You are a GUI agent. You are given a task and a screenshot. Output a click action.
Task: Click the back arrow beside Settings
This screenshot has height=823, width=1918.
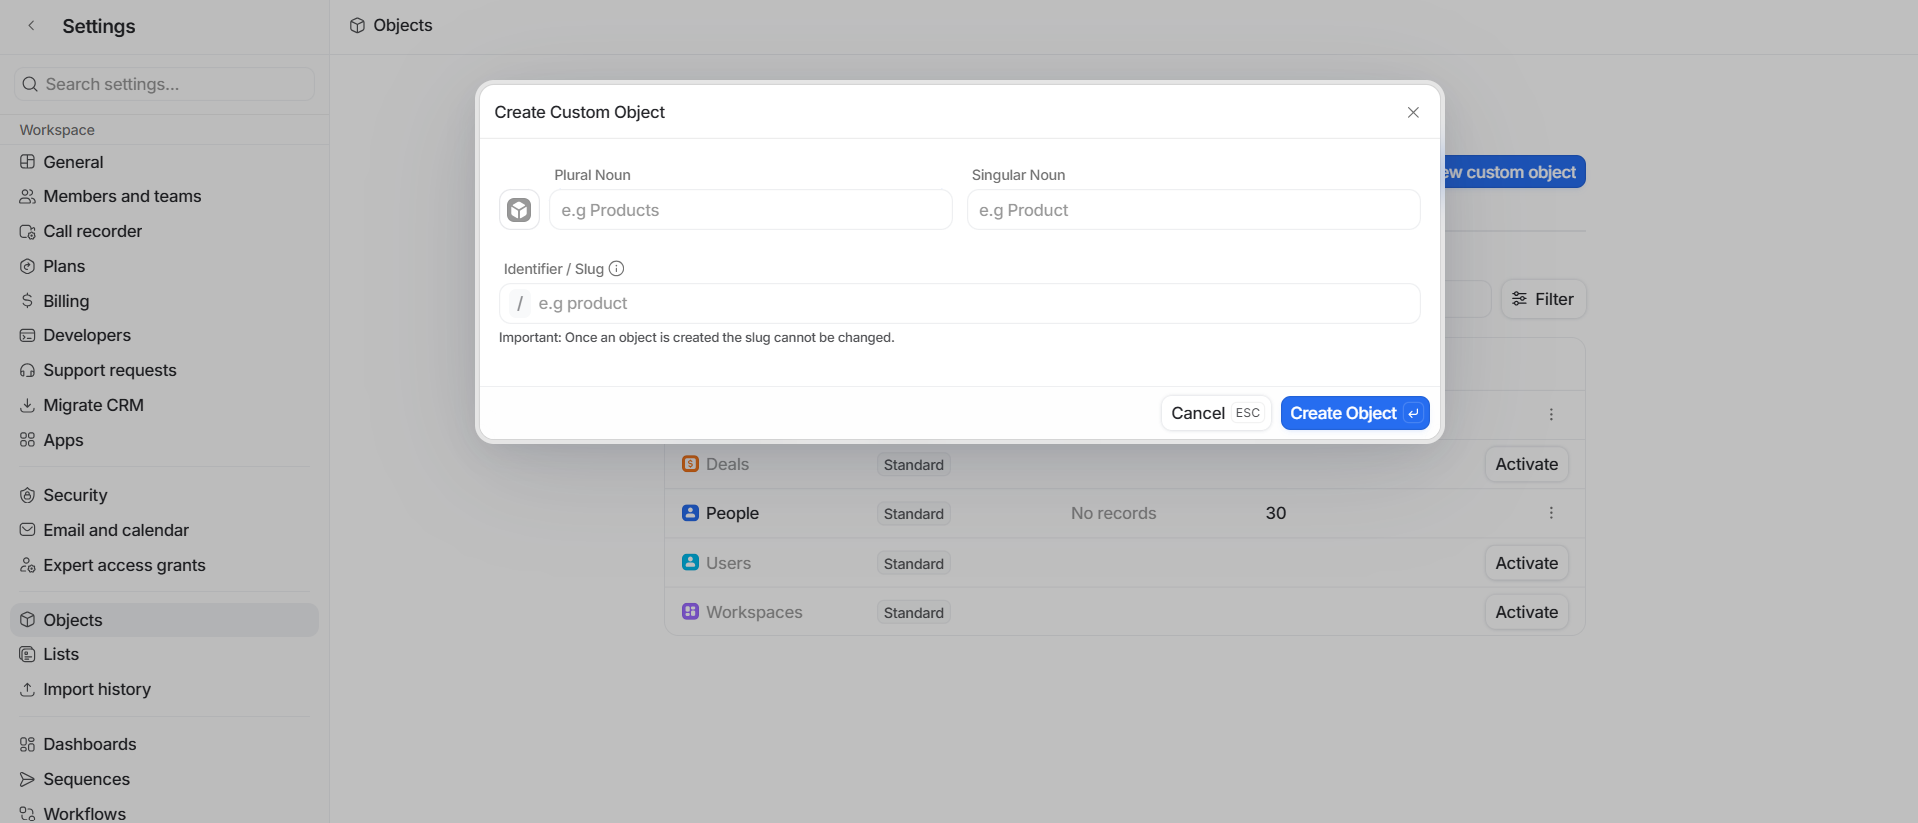point(31,26)
